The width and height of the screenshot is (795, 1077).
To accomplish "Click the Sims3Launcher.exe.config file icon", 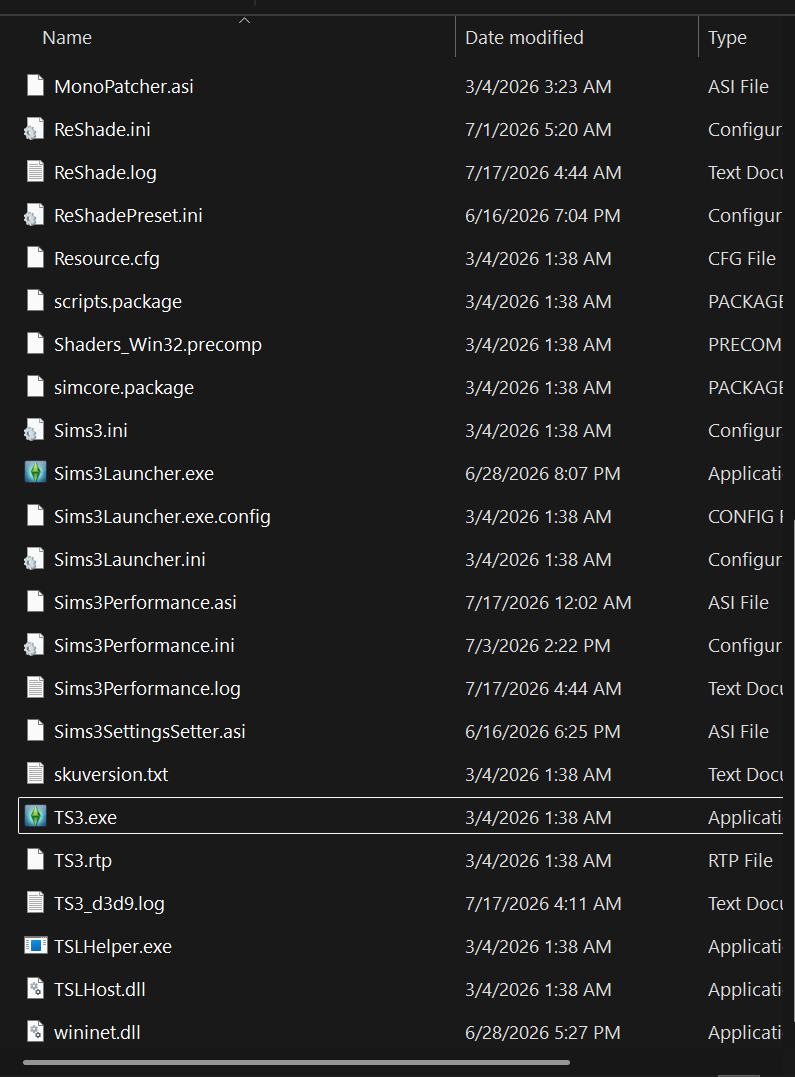I will click(x=35, y=516).
